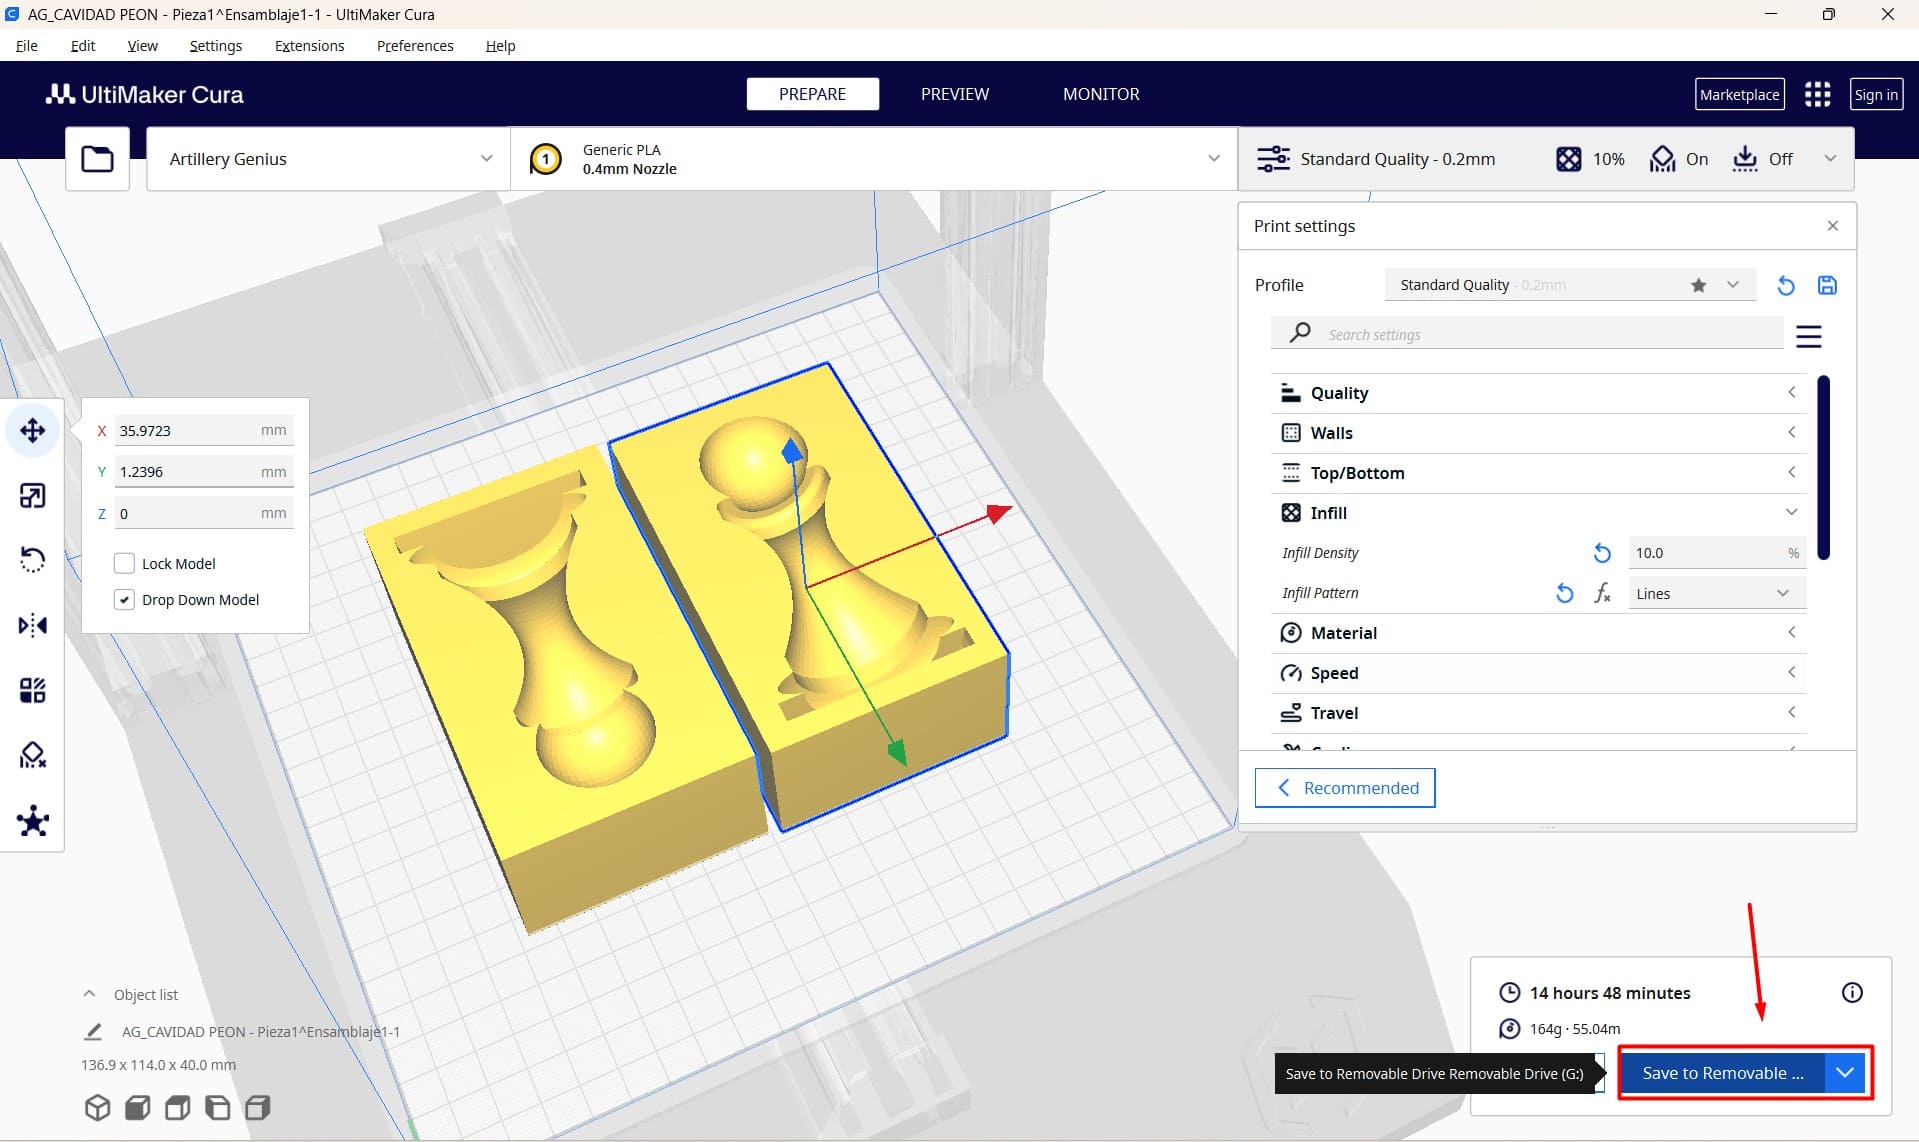The height and width of the screenshot is (1142, 1919).
Task: Expand the Top/Bottom settings section
Action: (x=1538, y=473)
